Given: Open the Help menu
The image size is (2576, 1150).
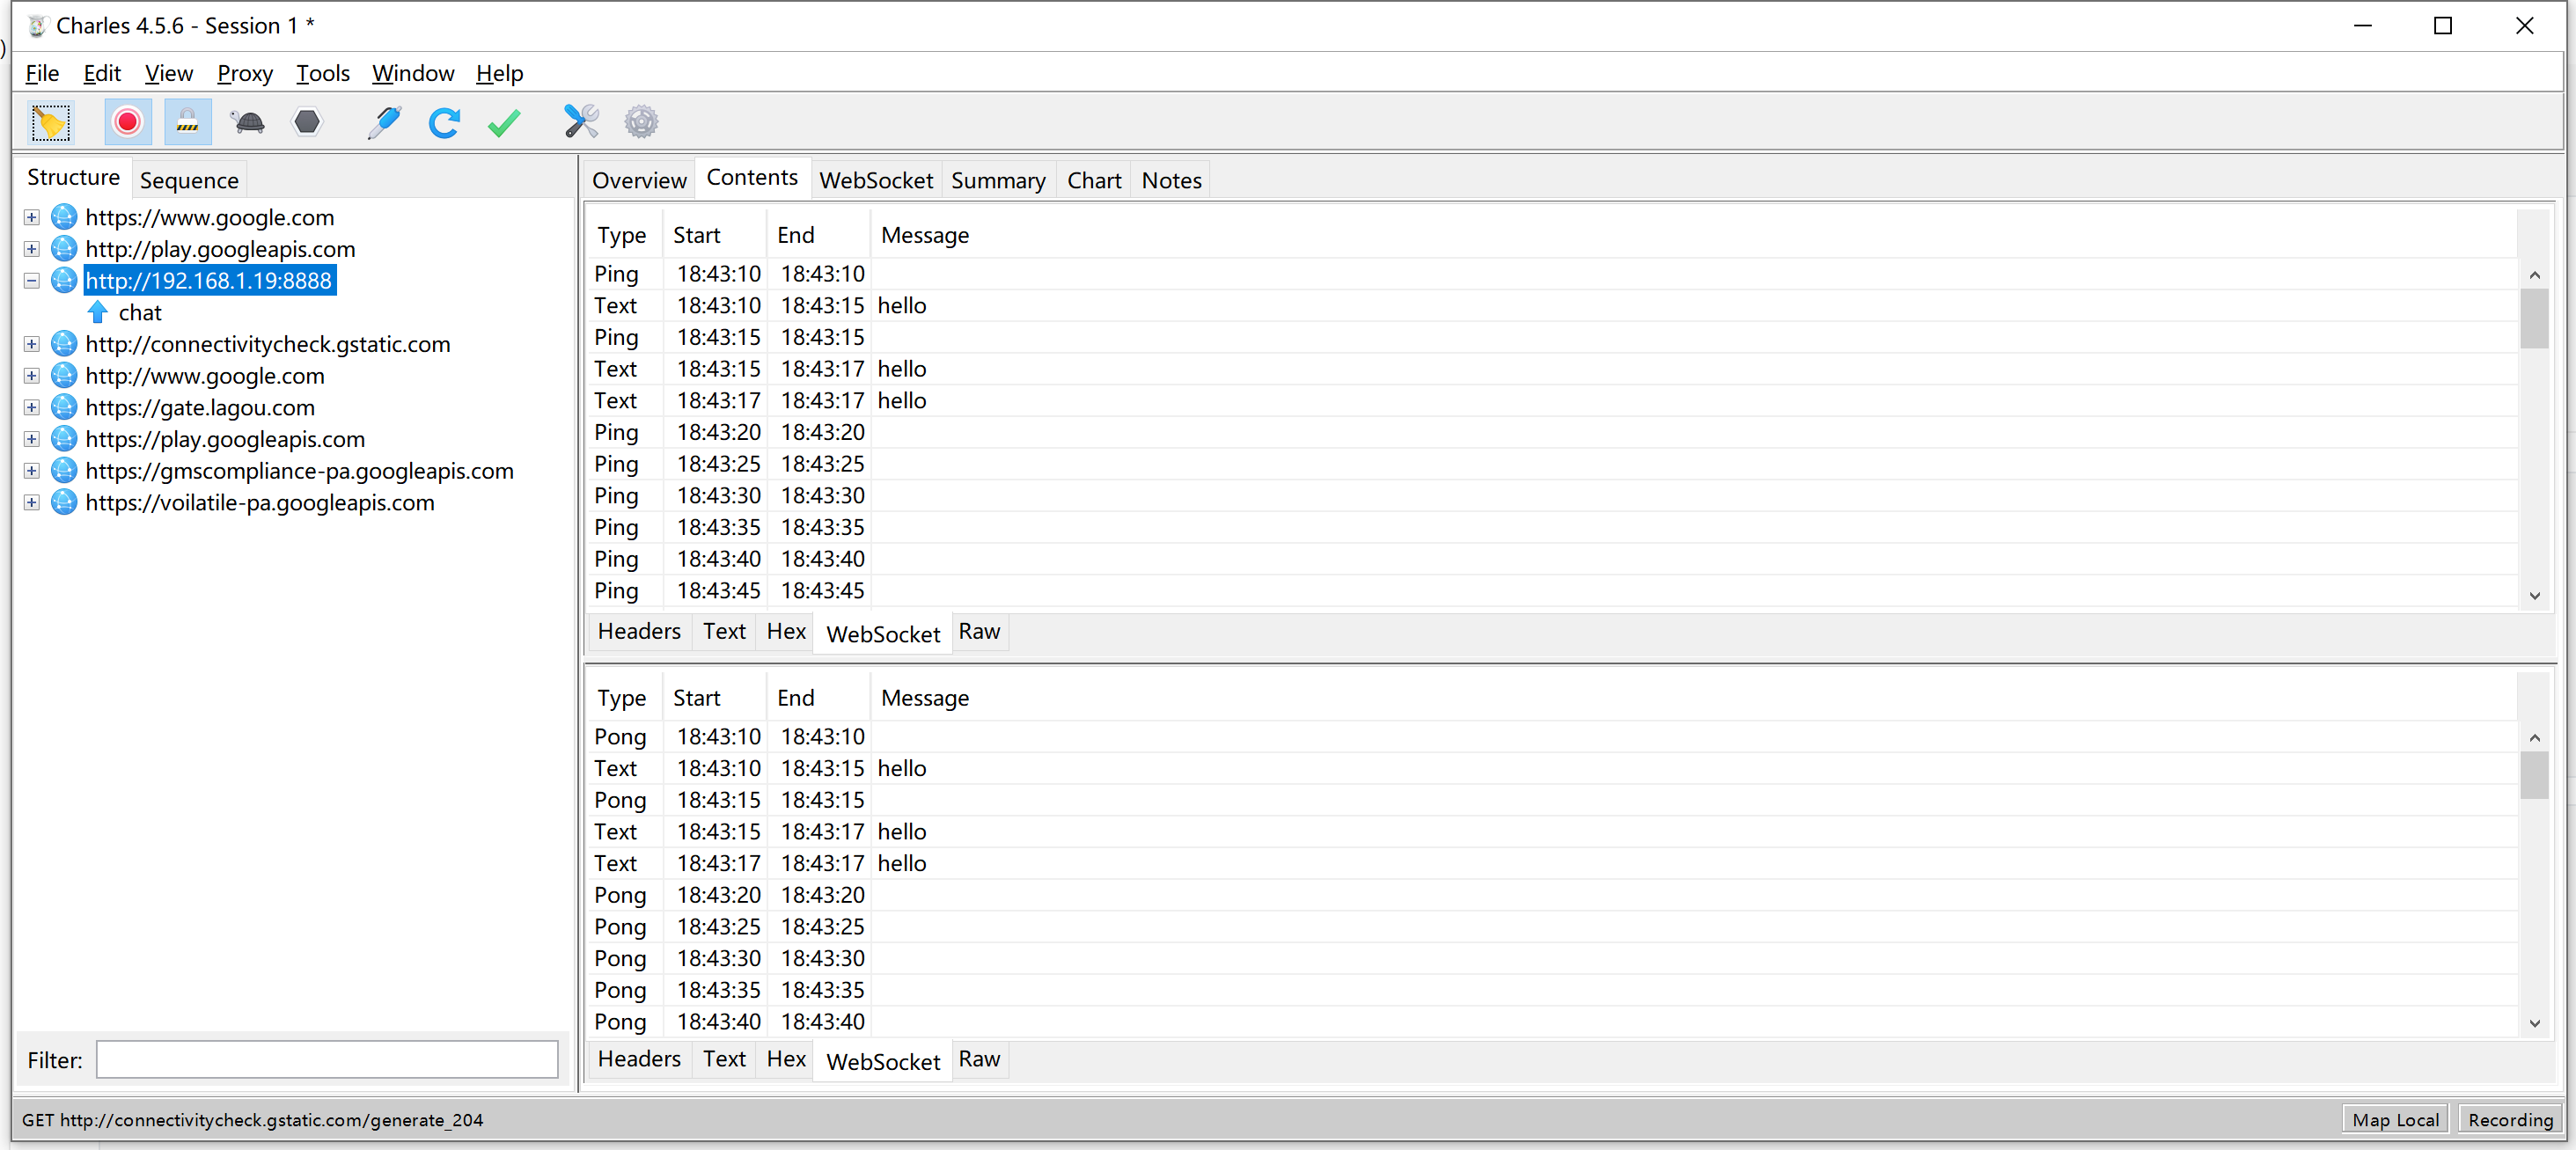Looking at the screenshot, I should 499,73.
